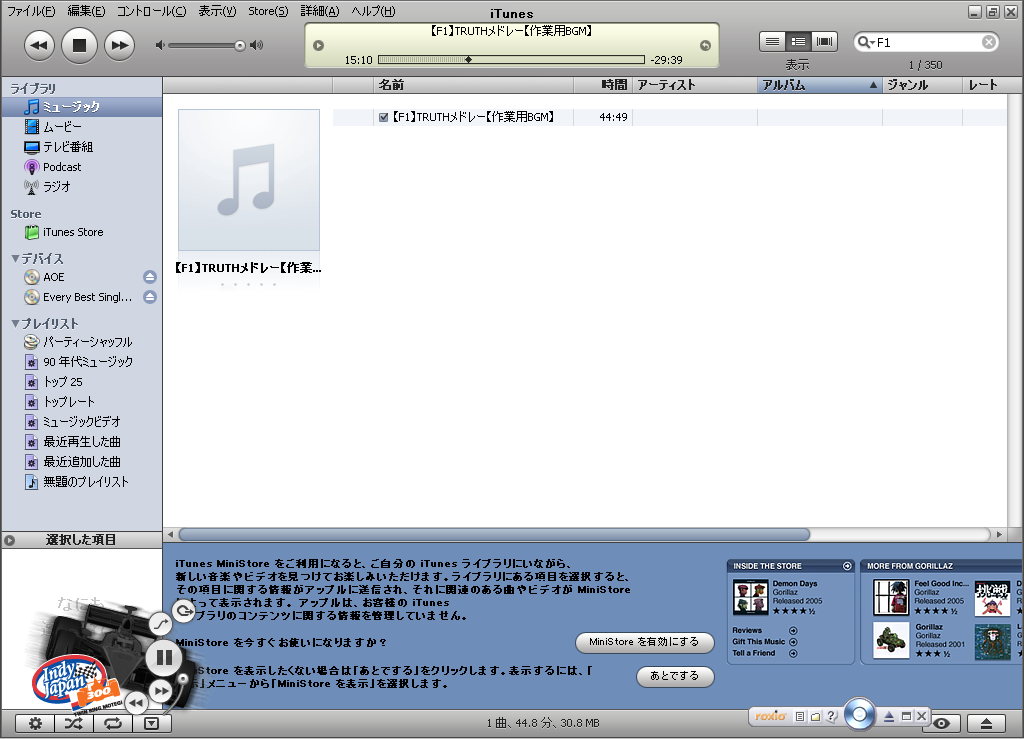This screenshot has width=1024, height=739.
Task: Click the max volume speaker icon
Action: [x=257, y=45]
